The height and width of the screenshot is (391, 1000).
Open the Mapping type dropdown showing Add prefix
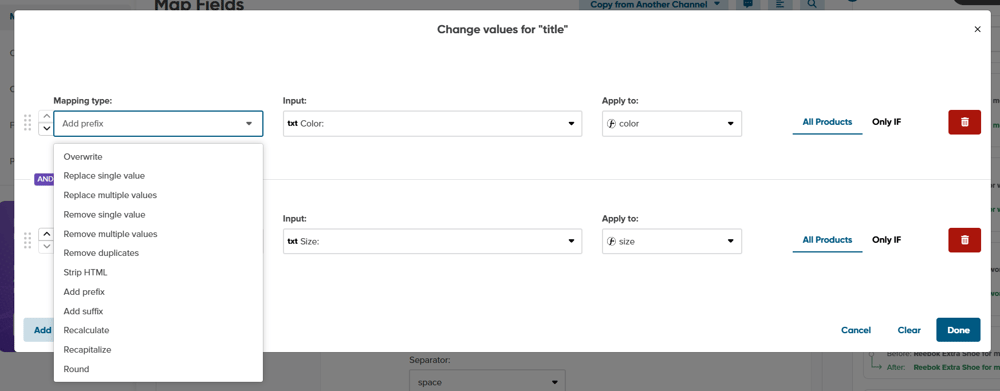(x=158, y=124)
